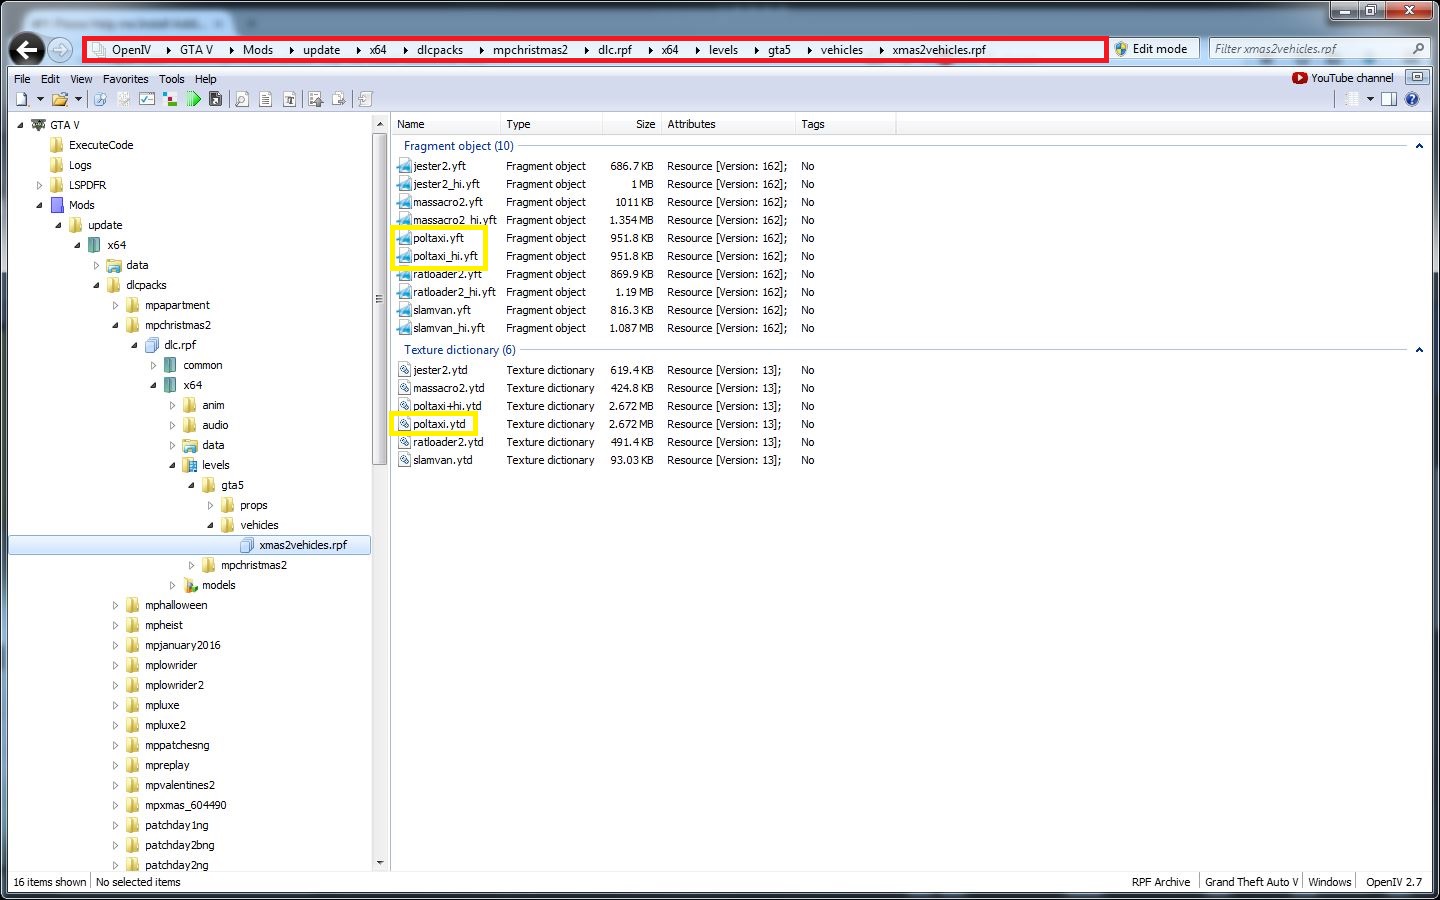Viewport: 1440px width, 900px height.
Task: Select the mpheist folder in the tree
Action: [164, 625]
